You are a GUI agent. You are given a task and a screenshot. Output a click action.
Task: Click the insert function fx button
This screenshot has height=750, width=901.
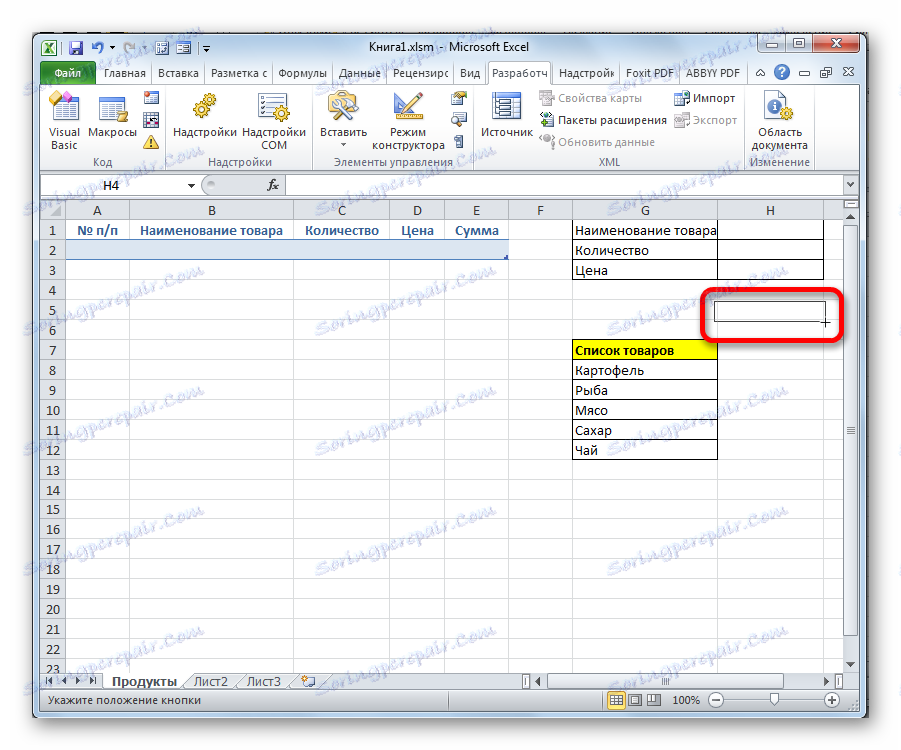(x=272, y=185)
